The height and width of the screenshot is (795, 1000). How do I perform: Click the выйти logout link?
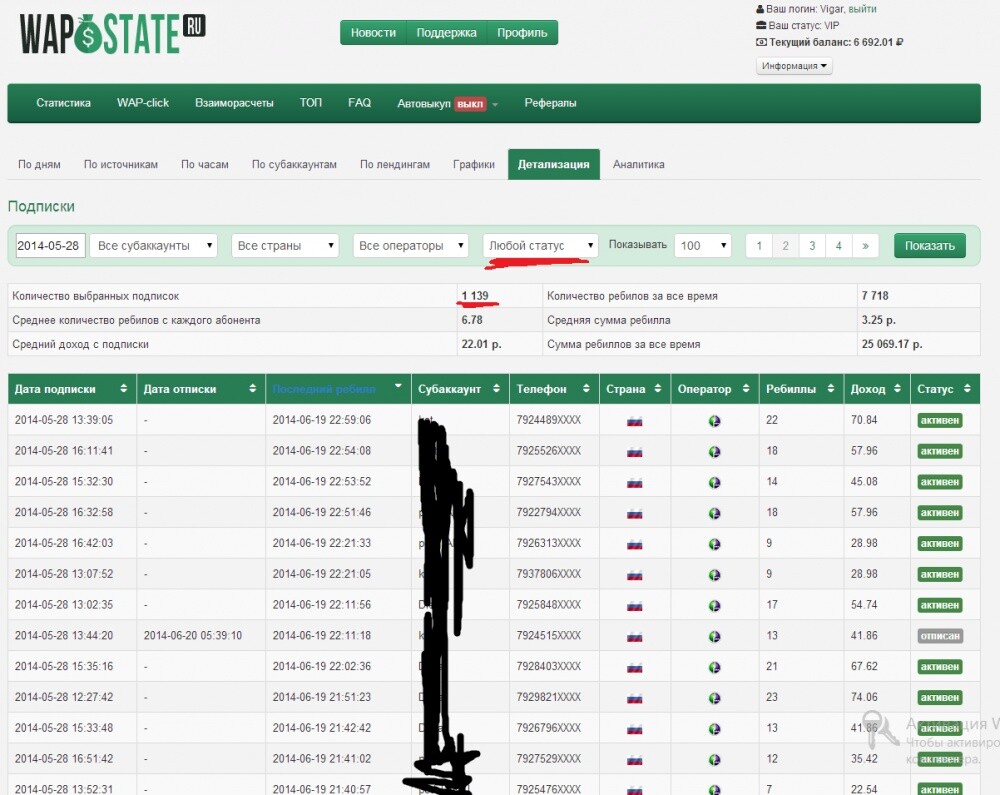[862, 9]
